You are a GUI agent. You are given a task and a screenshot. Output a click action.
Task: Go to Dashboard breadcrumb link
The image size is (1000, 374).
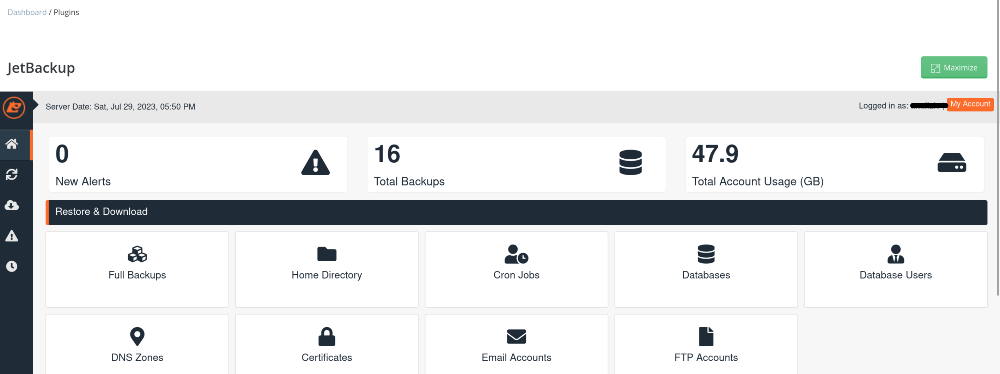tap(27, 12)
